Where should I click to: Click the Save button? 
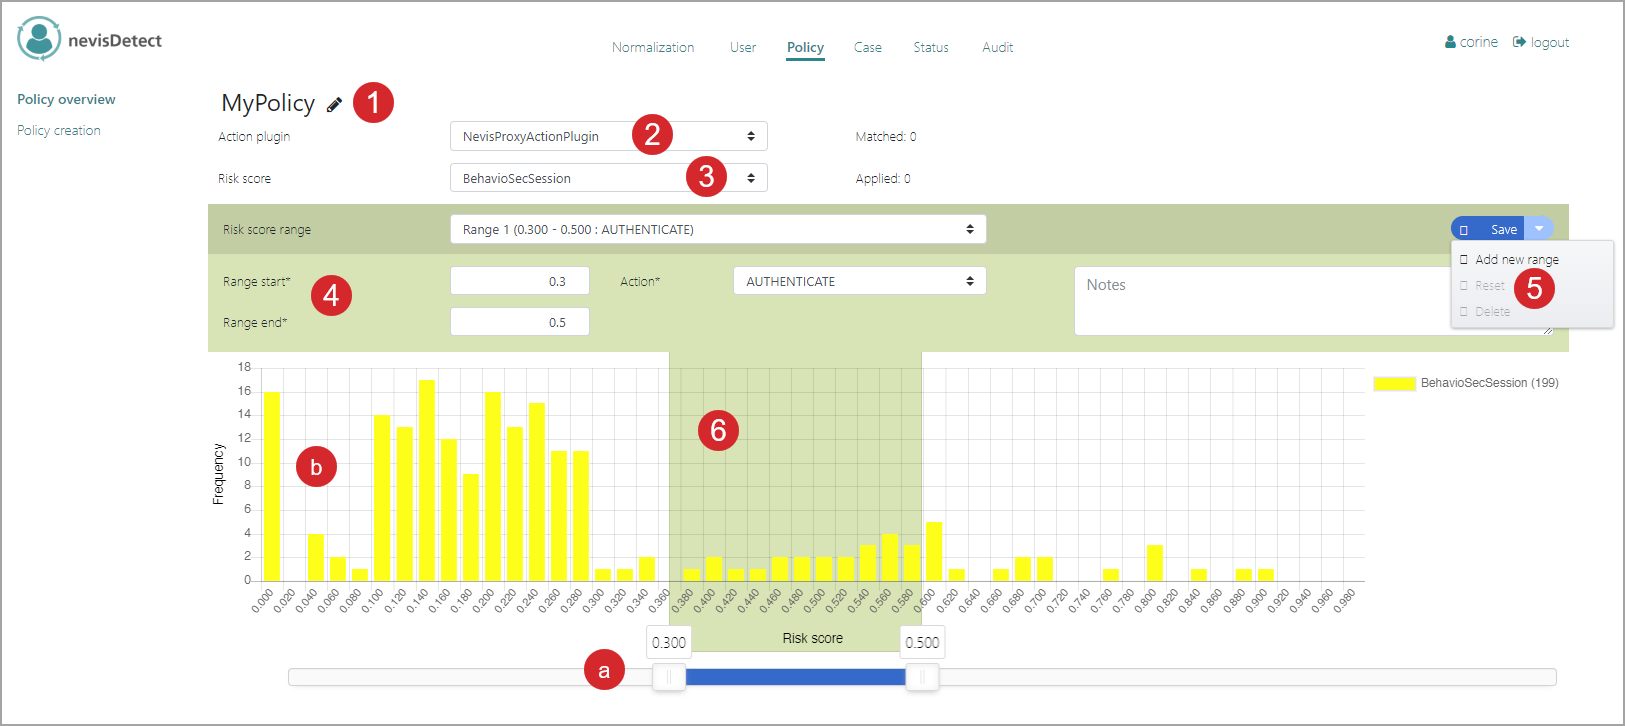[x=1489, y=229]
